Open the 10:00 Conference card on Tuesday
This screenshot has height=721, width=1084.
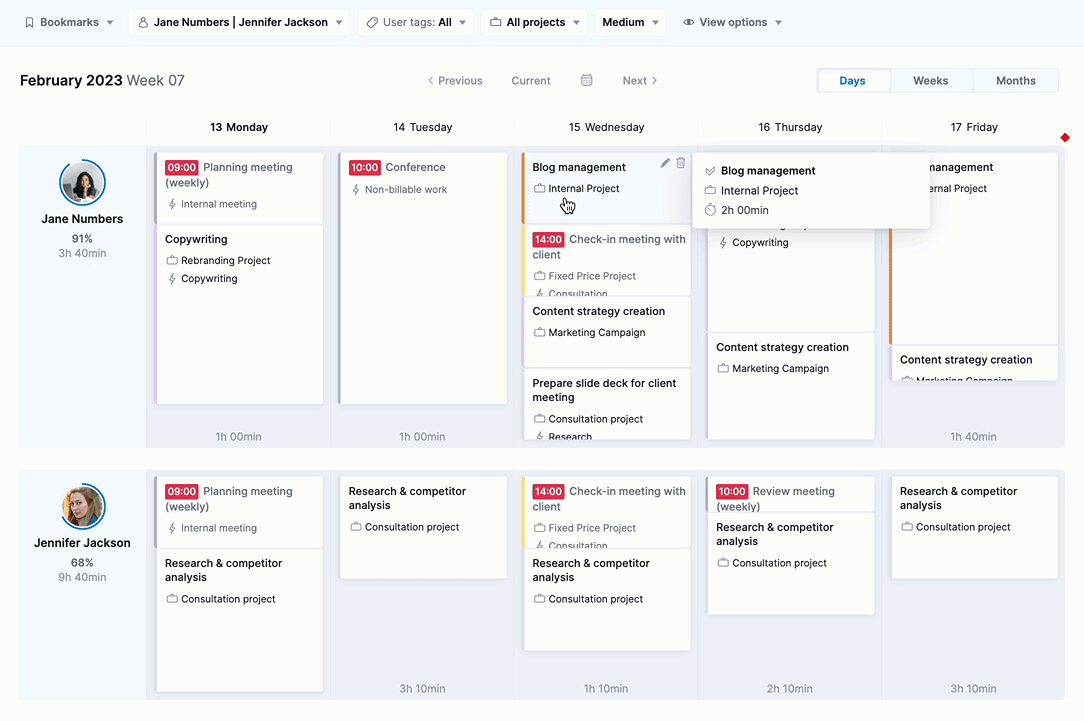tap(423, 278)
